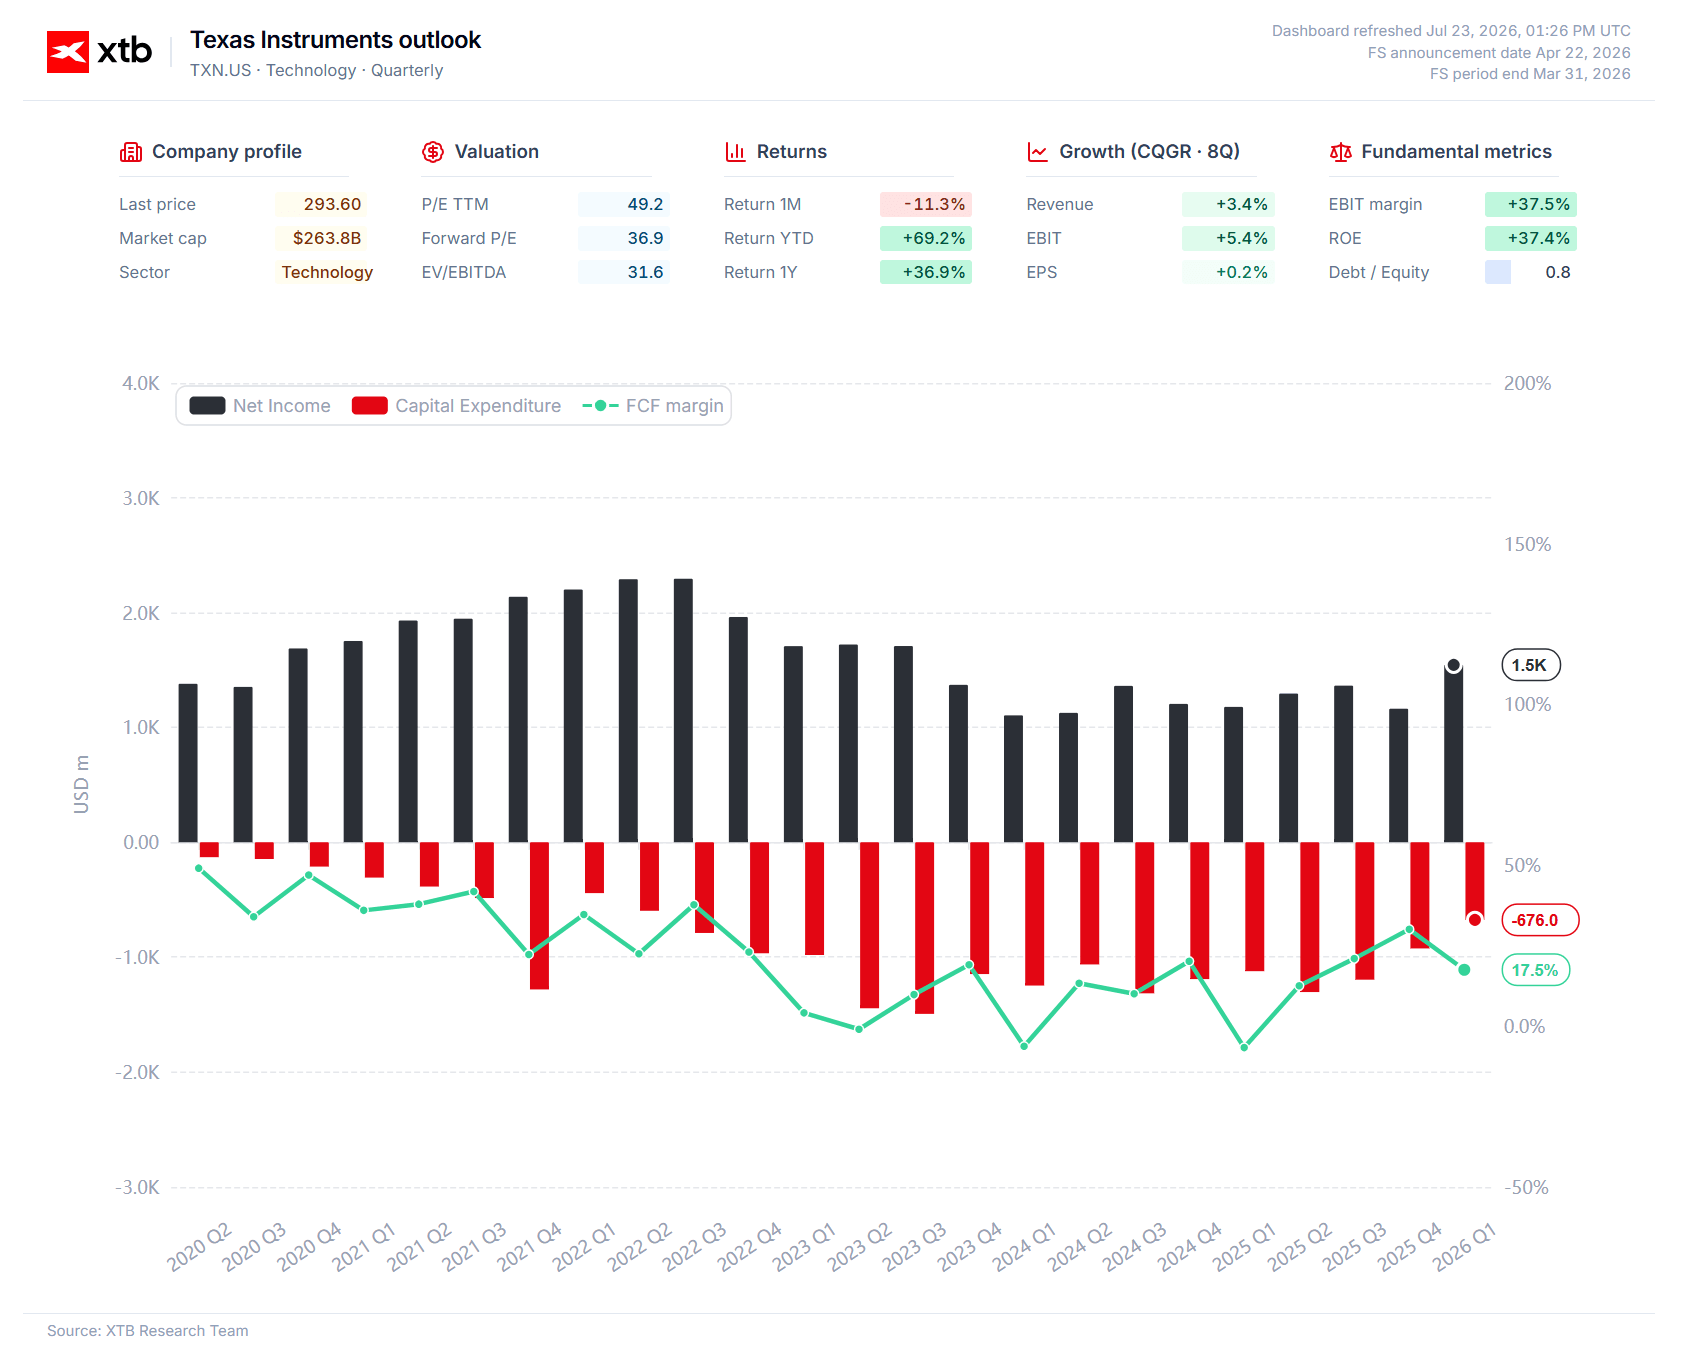
Task: Click the 2023 Q2 x-axis label
Action: (859, 1246)
